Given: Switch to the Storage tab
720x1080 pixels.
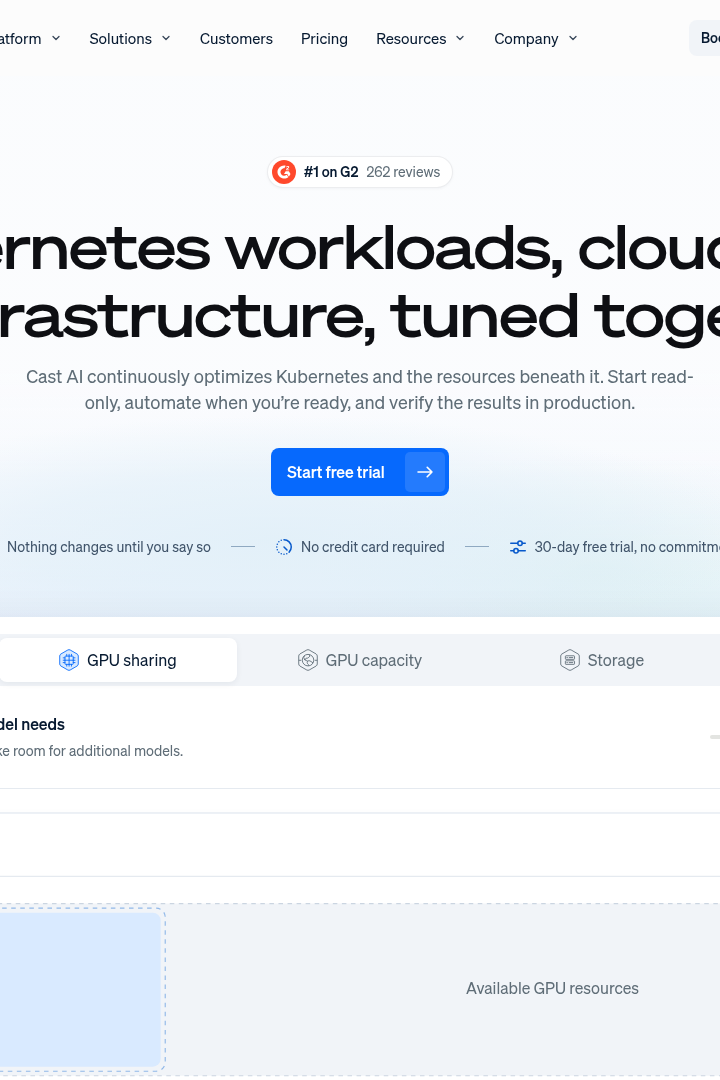Looking at the screenshot, I should click(x=601, y=660).
